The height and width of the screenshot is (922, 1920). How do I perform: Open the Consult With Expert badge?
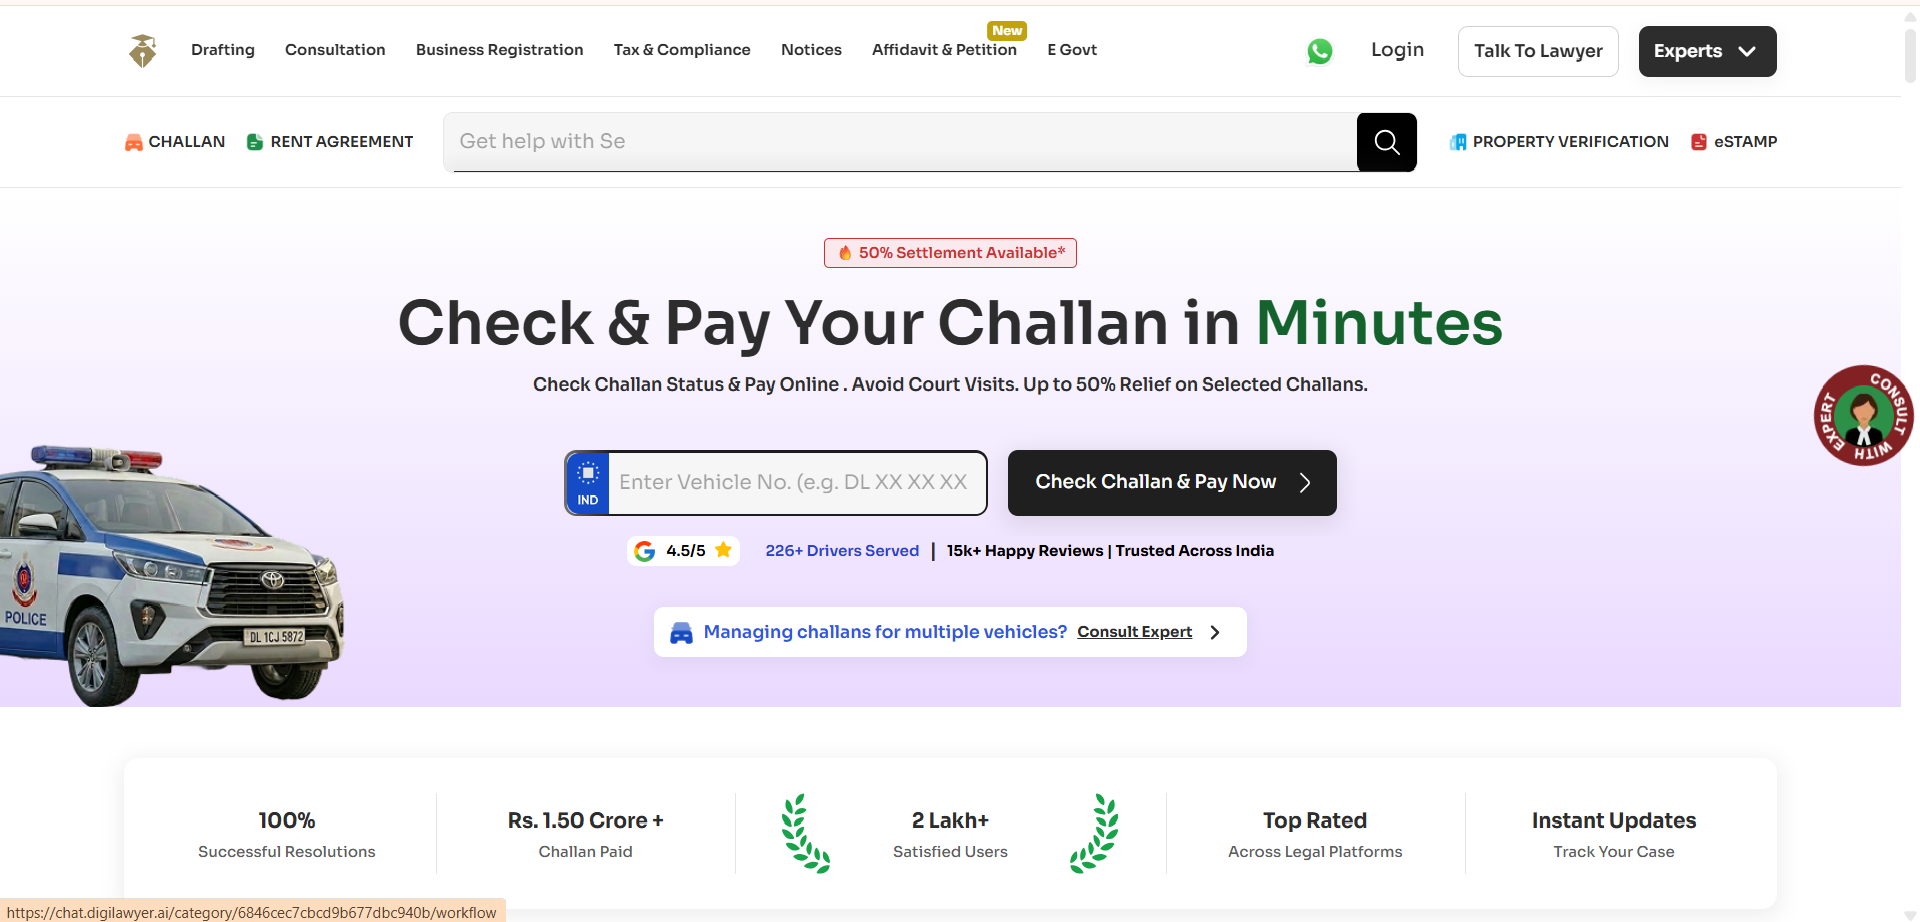coord(1863,415)
